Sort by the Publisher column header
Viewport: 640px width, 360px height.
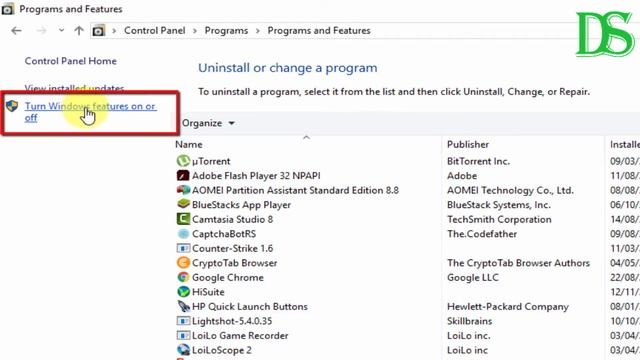[x=468, y=144]
